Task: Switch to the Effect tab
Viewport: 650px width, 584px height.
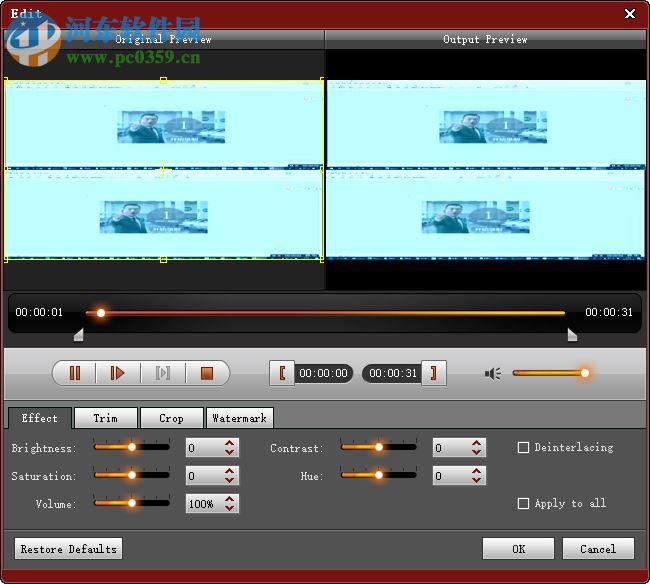Action: [x=40, y=418]
